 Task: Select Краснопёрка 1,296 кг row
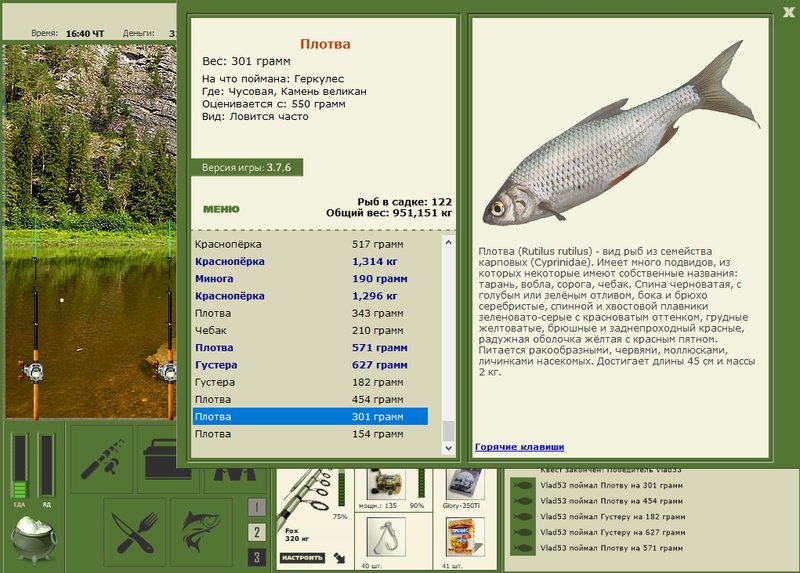310,296
